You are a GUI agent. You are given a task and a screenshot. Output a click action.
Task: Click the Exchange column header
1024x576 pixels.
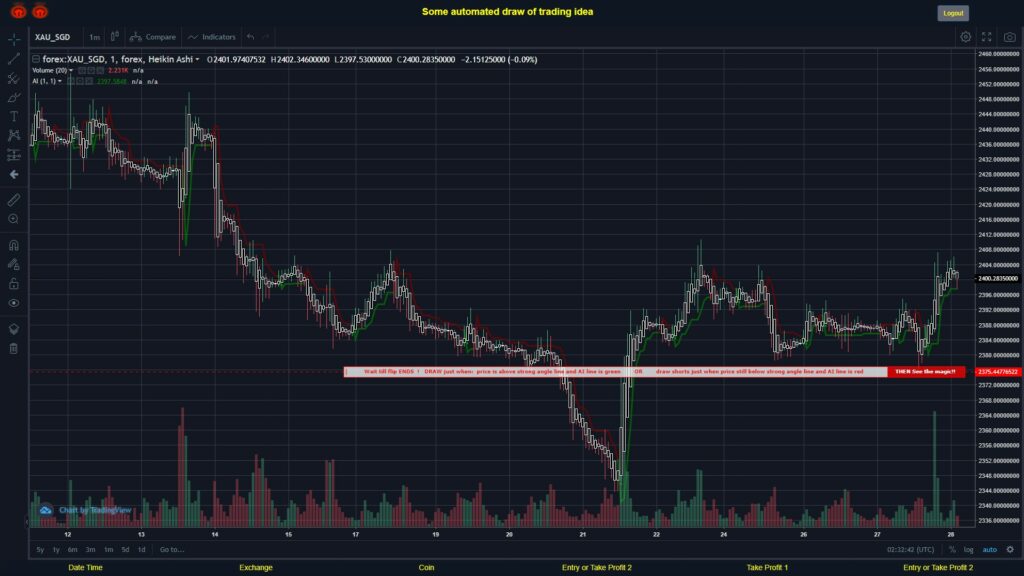pos(256,568)
